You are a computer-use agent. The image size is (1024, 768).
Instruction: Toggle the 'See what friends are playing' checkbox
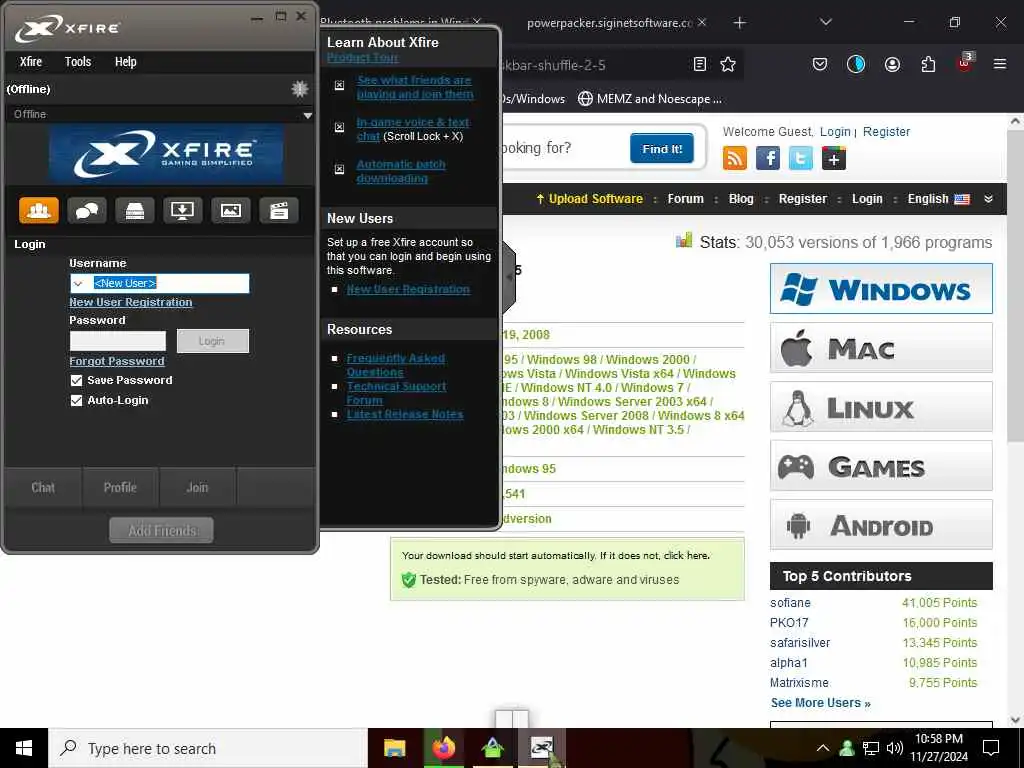click(340, 86)
